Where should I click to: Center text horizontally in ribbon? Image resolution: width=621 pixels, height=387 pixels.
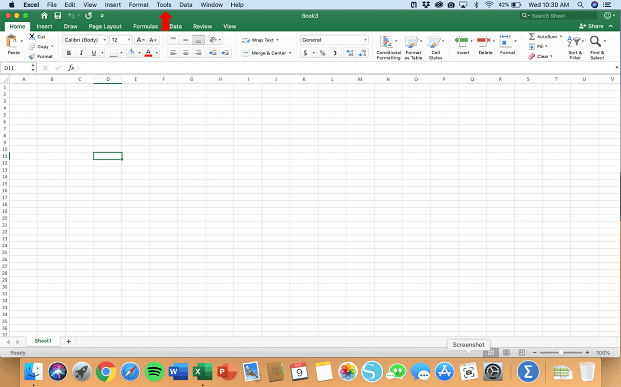click(185, 53)
